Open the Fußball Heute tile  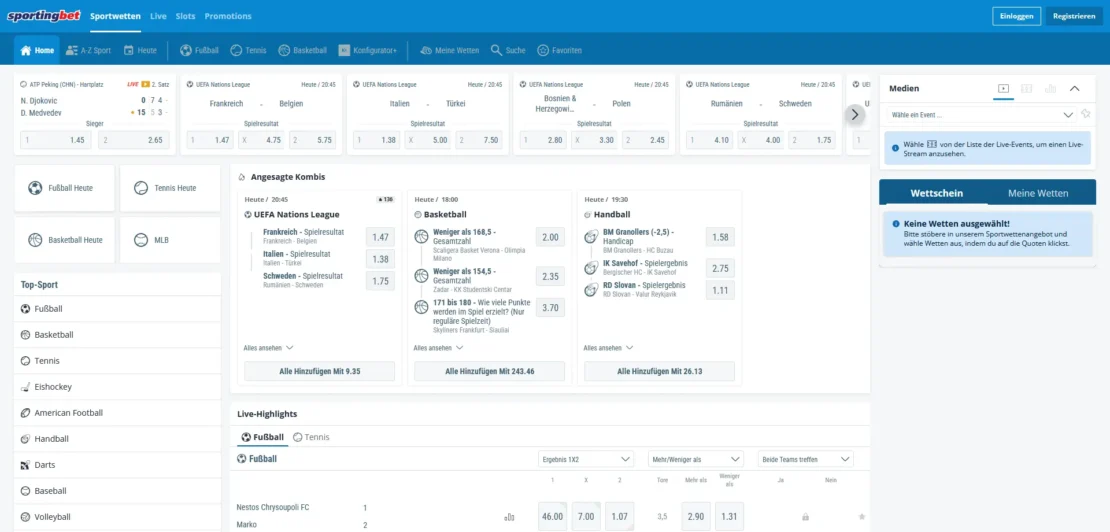(x=64, y=188)
